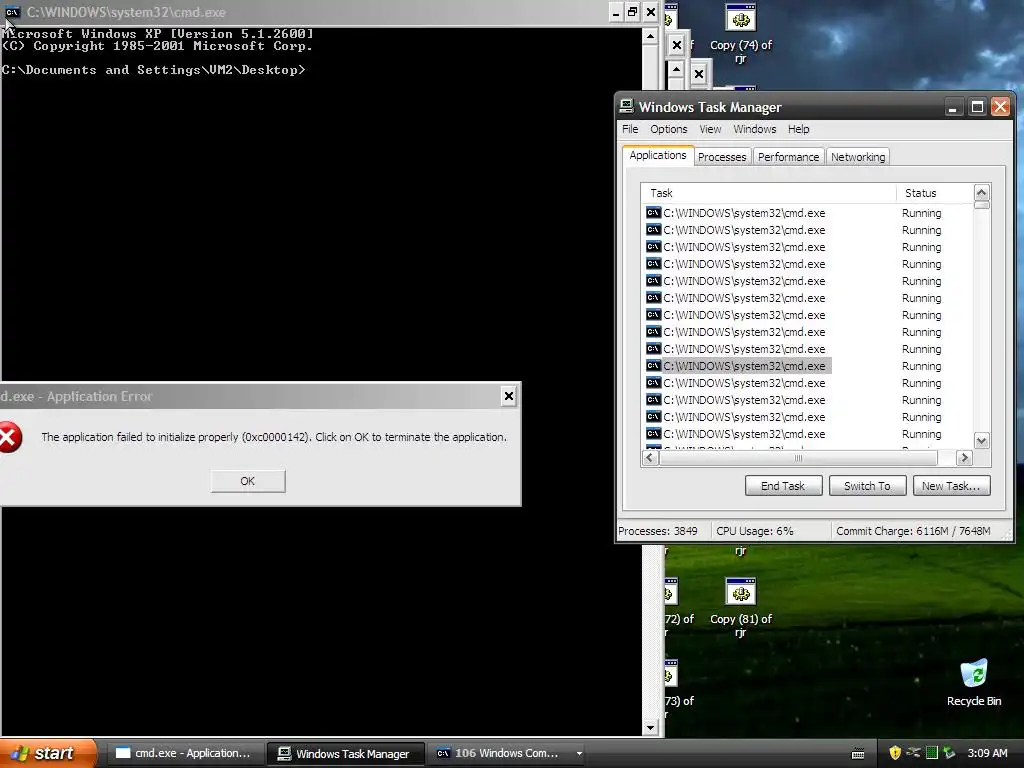The height and width of the screenshot is (768, 1024).
Task: Click the task list scroll right arrow
Action: 964,458
